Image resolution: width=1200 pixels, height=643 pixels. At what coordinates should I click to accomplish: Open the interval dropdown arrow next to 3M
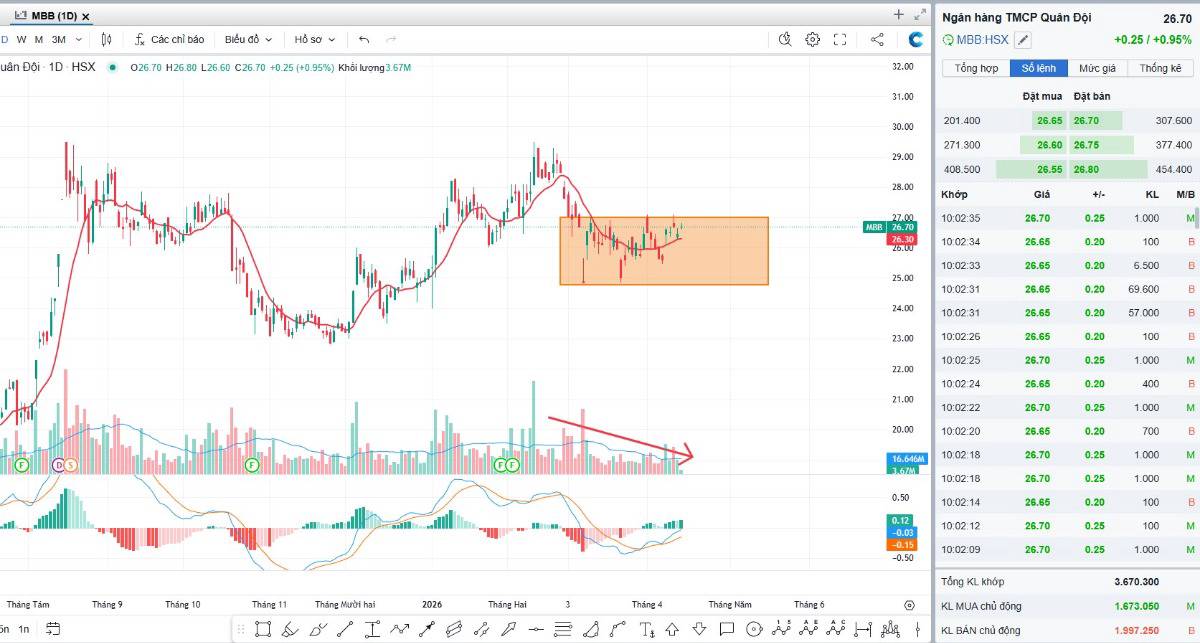(x=77, y=39)
